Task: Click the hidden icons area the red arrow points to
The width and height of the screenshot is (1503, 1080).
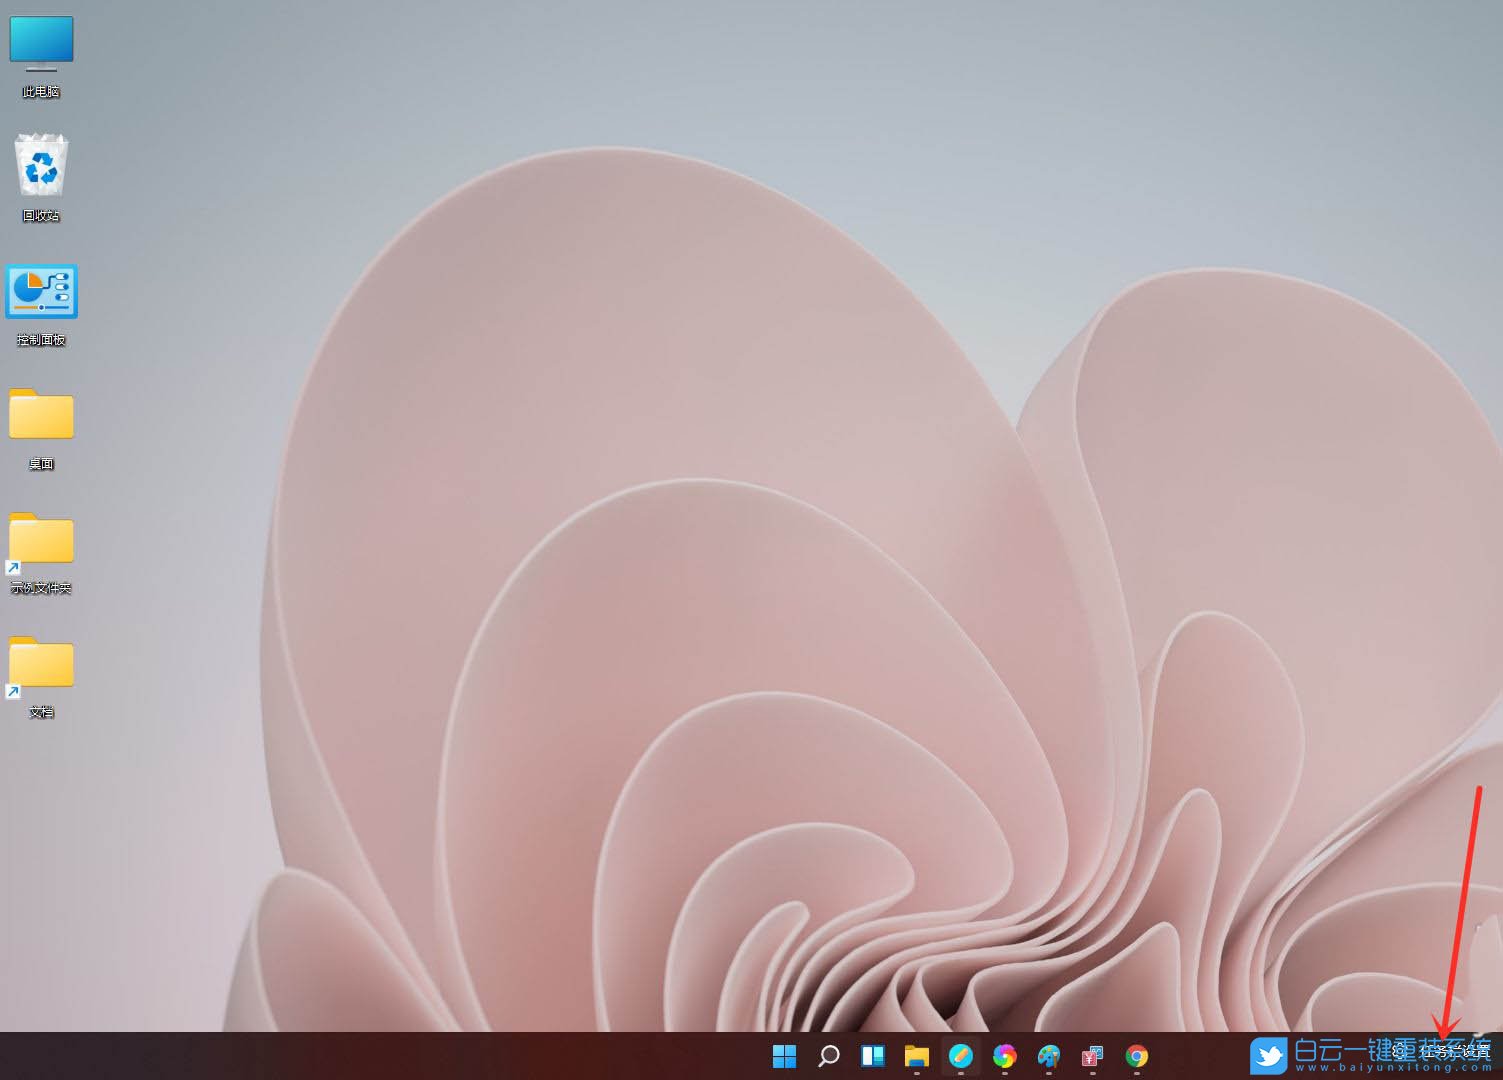Action: coord(1443,1043)
